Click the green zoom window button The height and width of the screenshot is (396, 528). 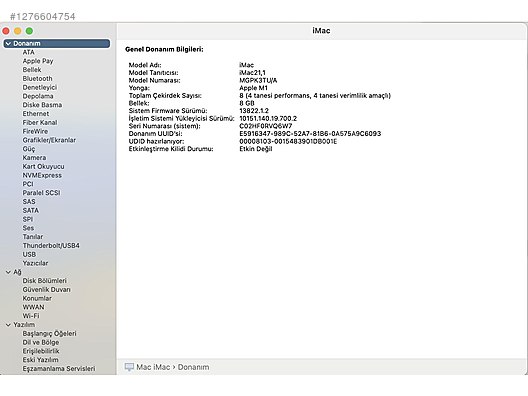(29, 31)
